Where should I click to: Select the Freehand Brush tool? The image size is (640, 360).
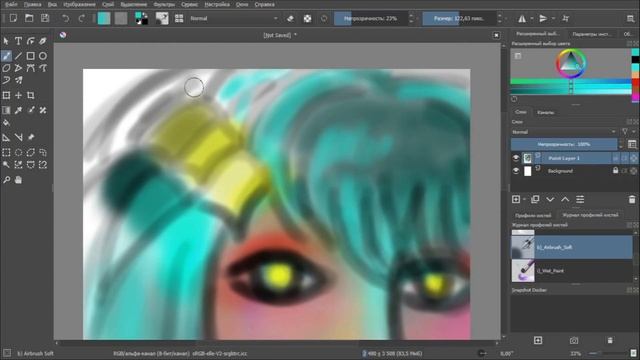coord(6,56)
